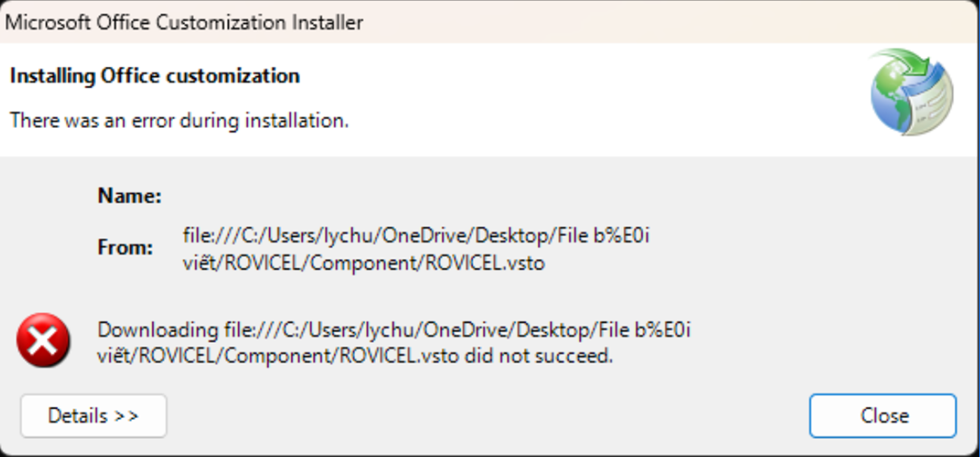
Task: Click the "Downloading file" error message line
Action: 395,330
